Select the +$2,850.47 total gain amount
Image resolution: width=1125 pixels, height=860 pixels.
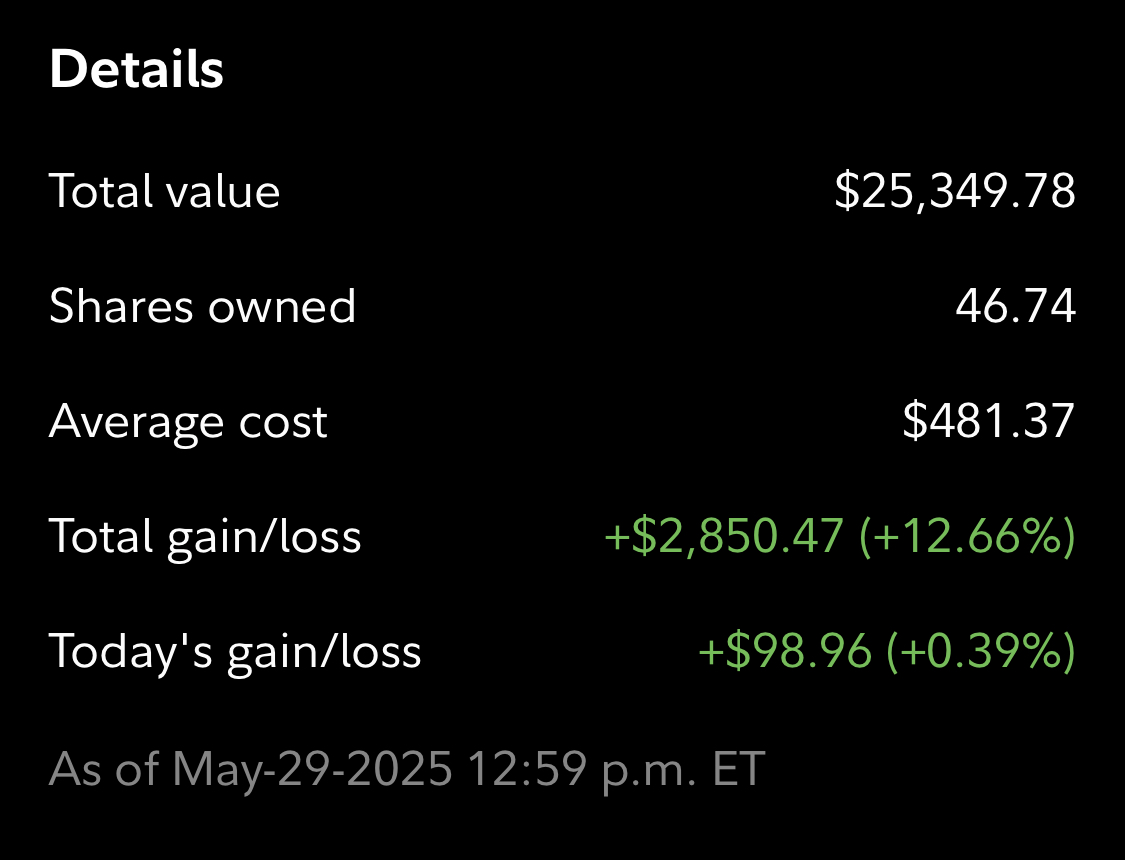pyautogui.click(x=724, y=536)
